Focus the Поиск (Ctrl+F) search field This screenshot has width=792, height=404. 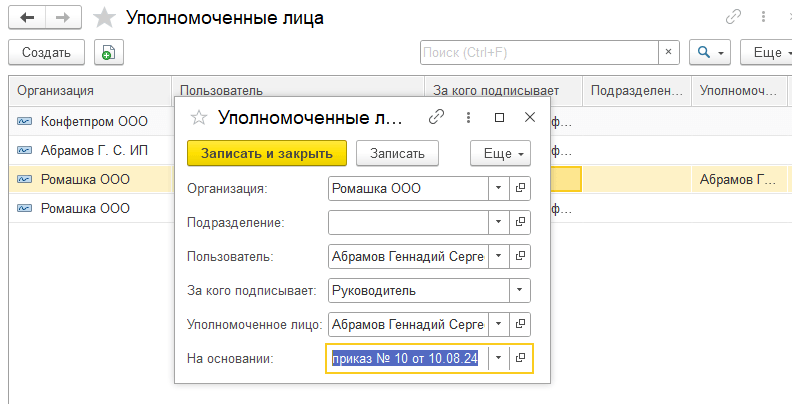tap(539, 52)
